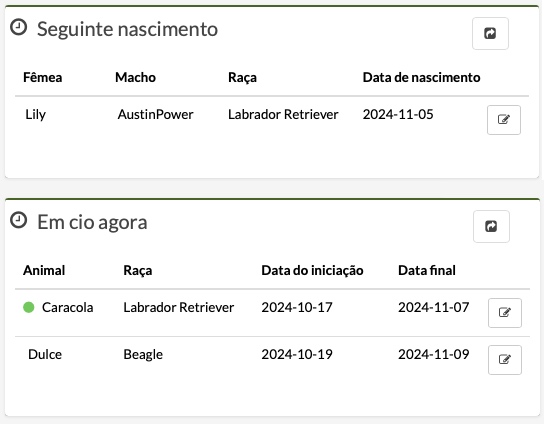Click the Data do iniciação column header
The image size is (544, 424).
312,270
